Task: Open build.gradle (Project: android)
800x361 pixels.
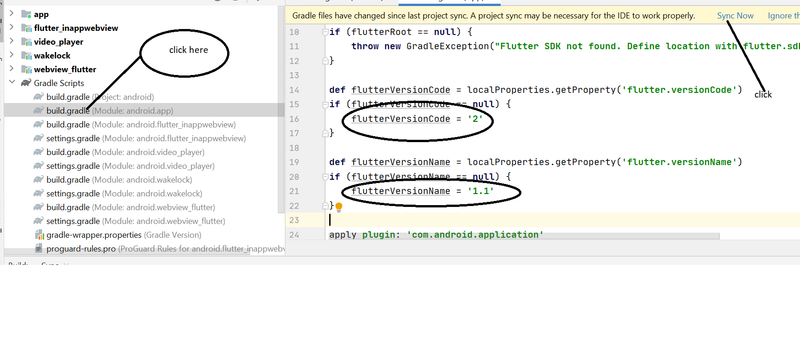Action: [100, 97]
